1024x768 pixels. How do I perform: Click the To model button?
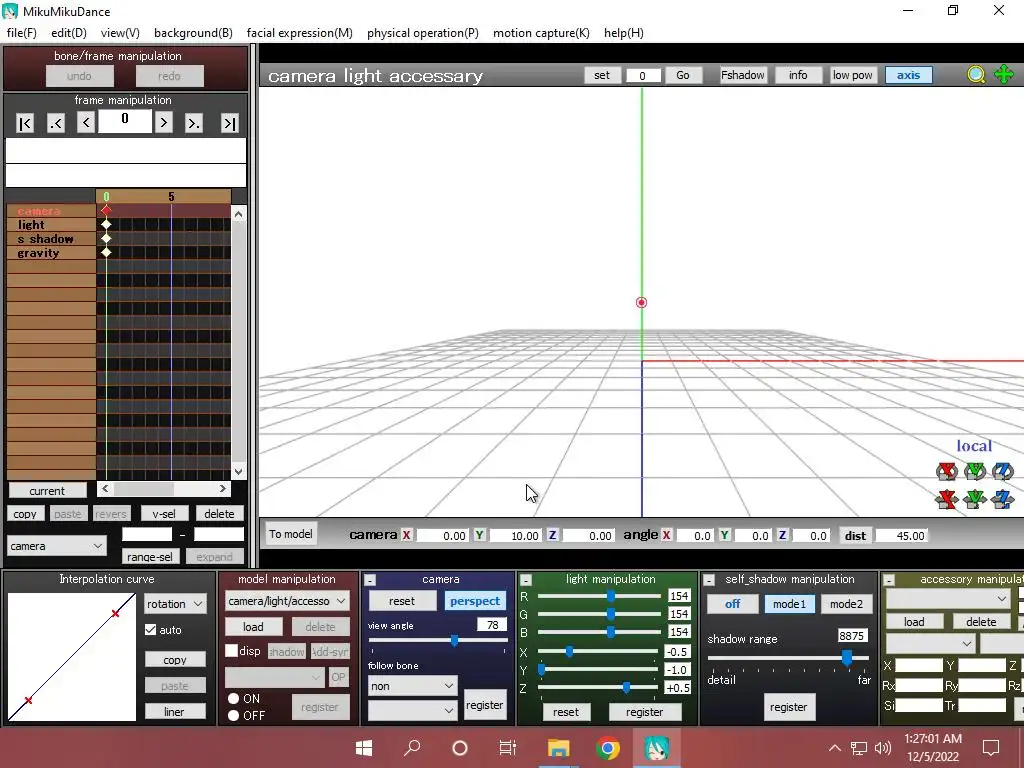[291, 534]
